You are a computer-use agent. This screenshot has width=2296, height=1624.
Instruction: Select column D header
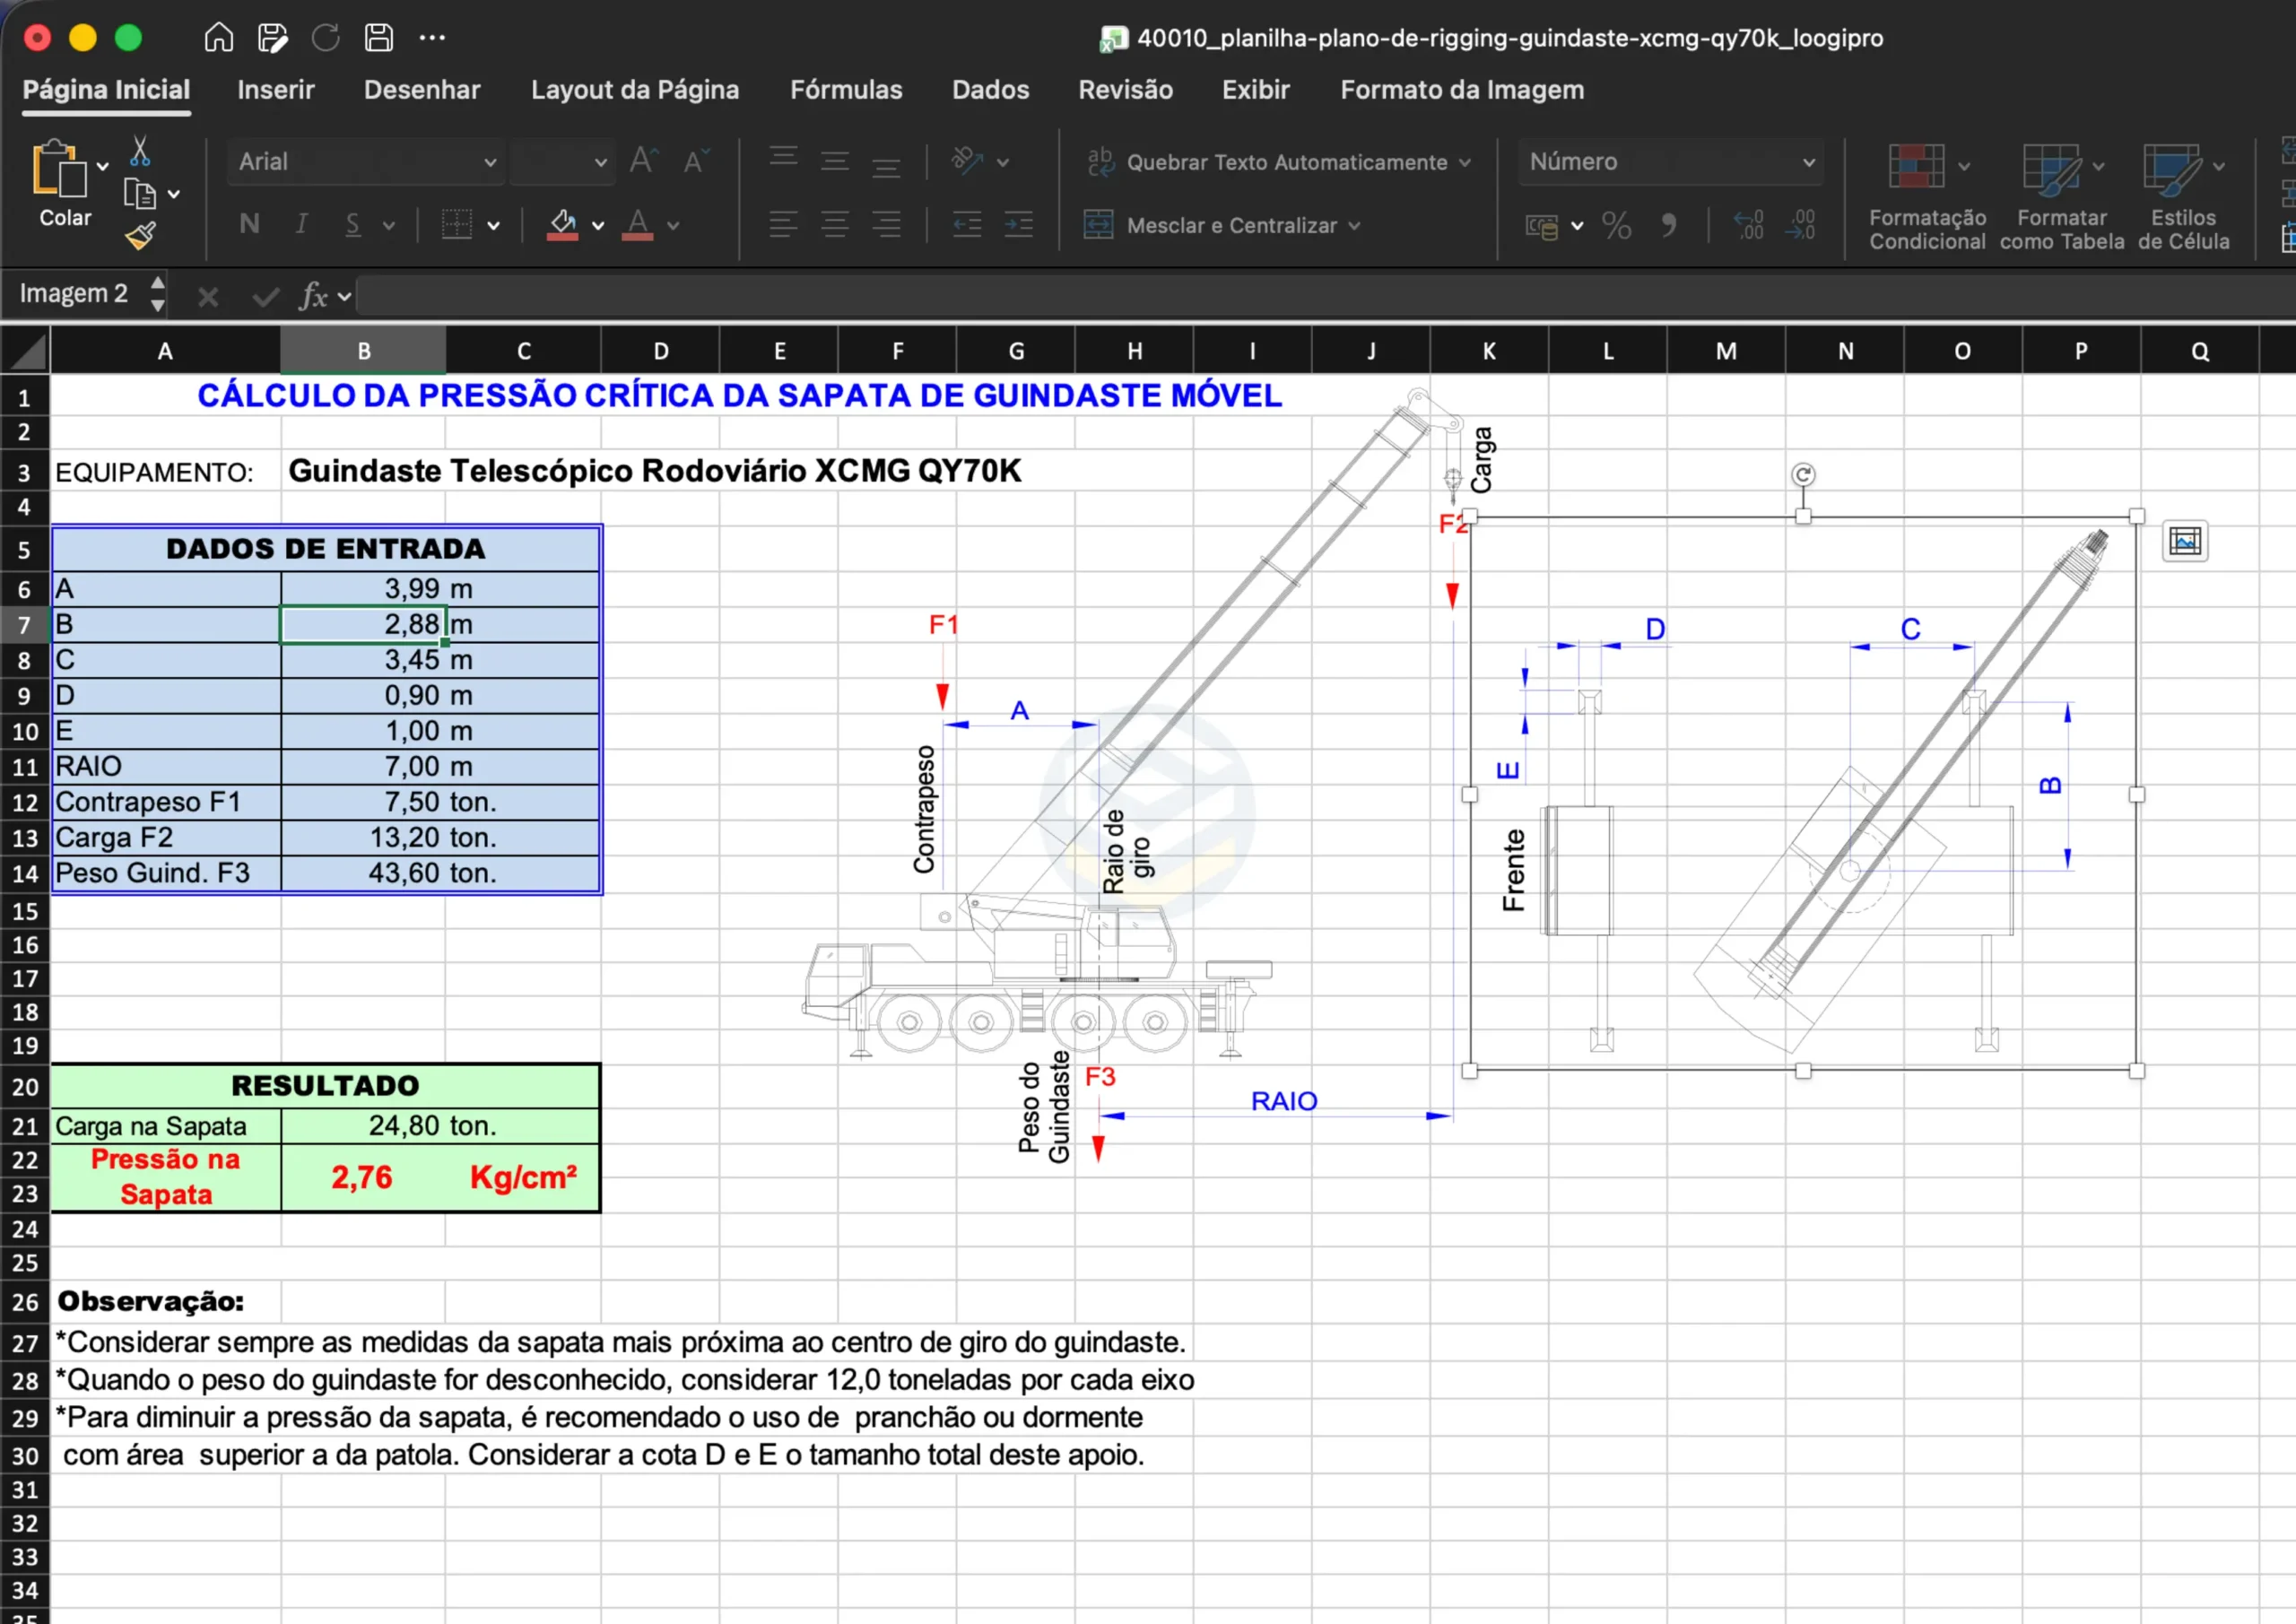tap(660, 351)
